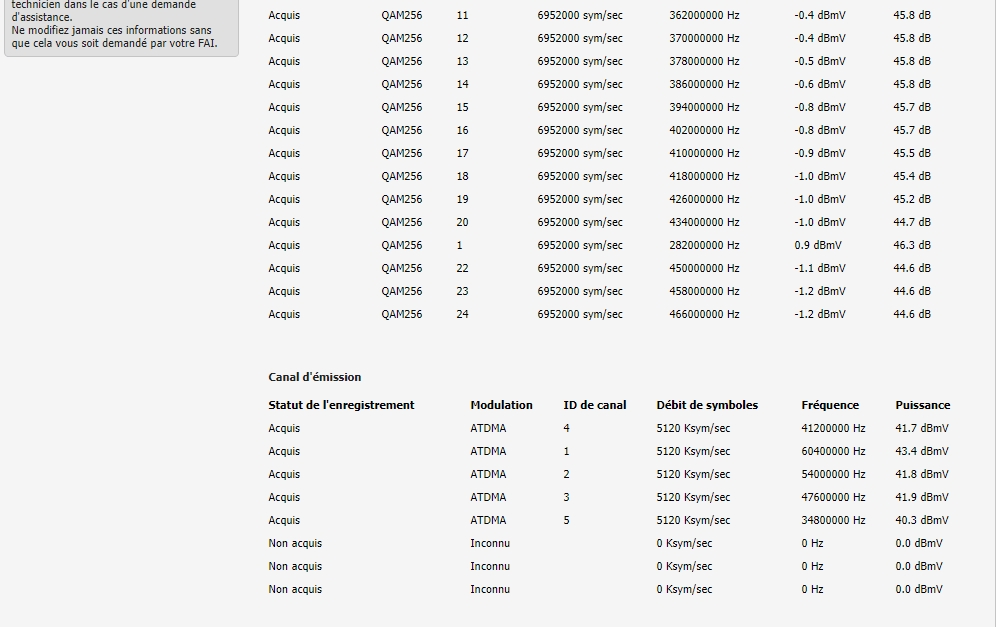Screen dimensions: 998x627
Task: Select the 466000000 Hz frequency value
Action: point(704,314)
